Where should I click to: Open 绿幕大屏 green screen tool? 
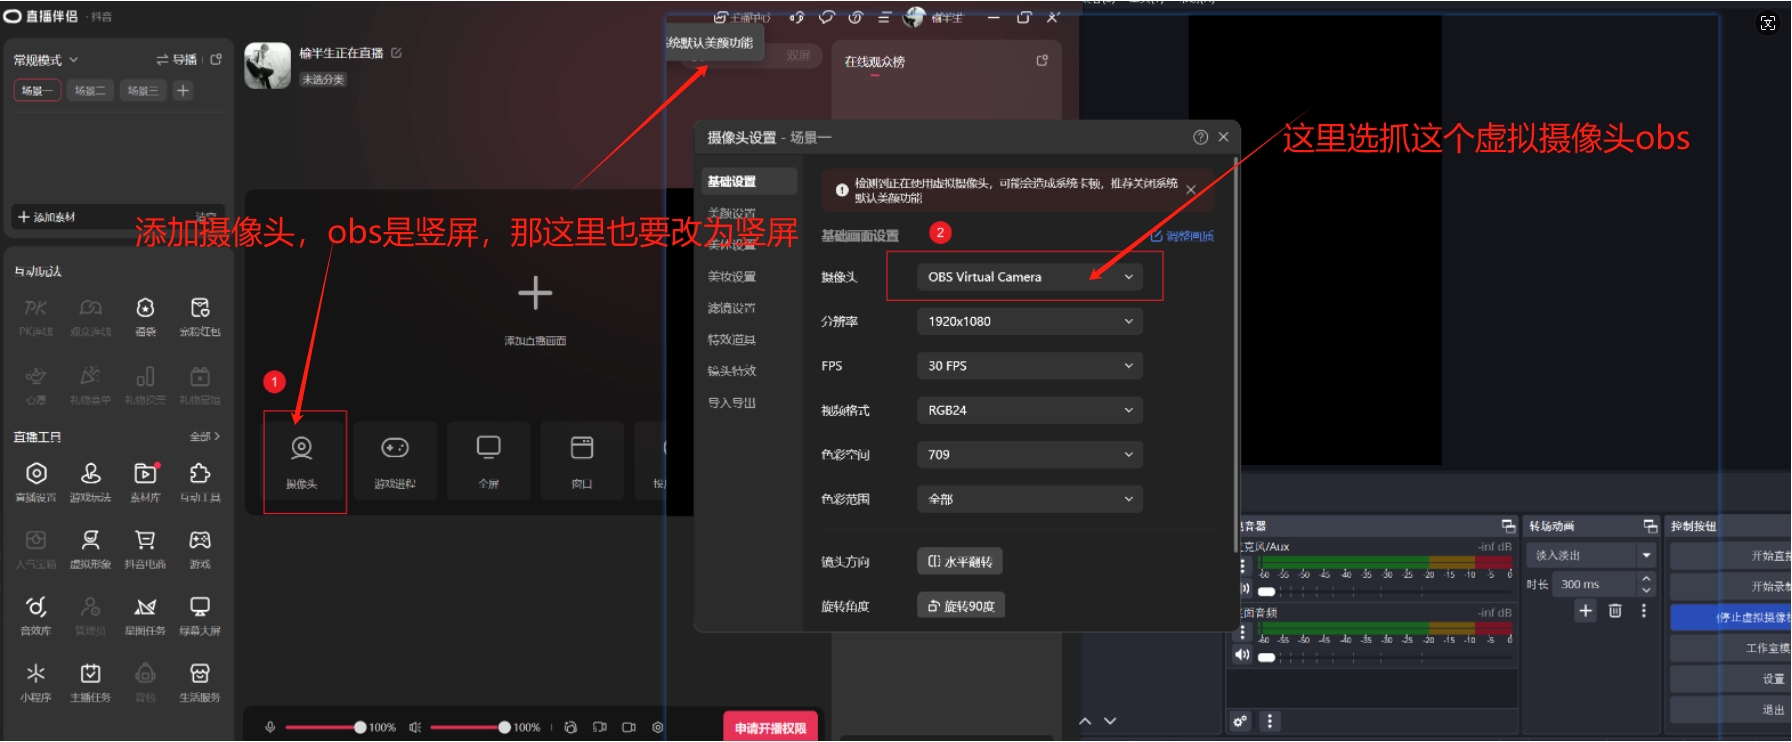pos(200,616)
